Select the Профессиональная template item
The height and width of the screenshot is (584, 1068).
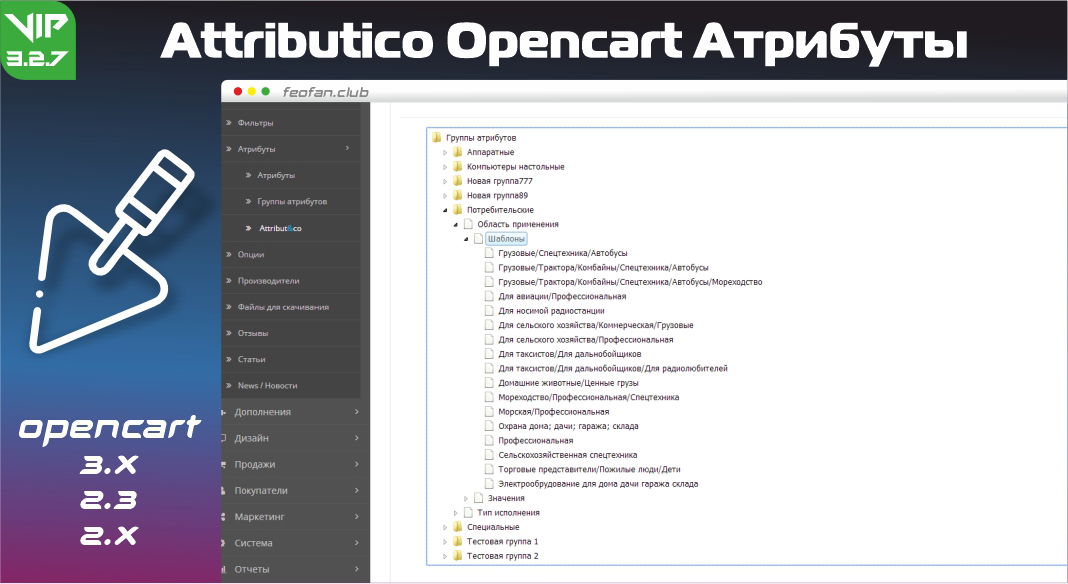535,440
